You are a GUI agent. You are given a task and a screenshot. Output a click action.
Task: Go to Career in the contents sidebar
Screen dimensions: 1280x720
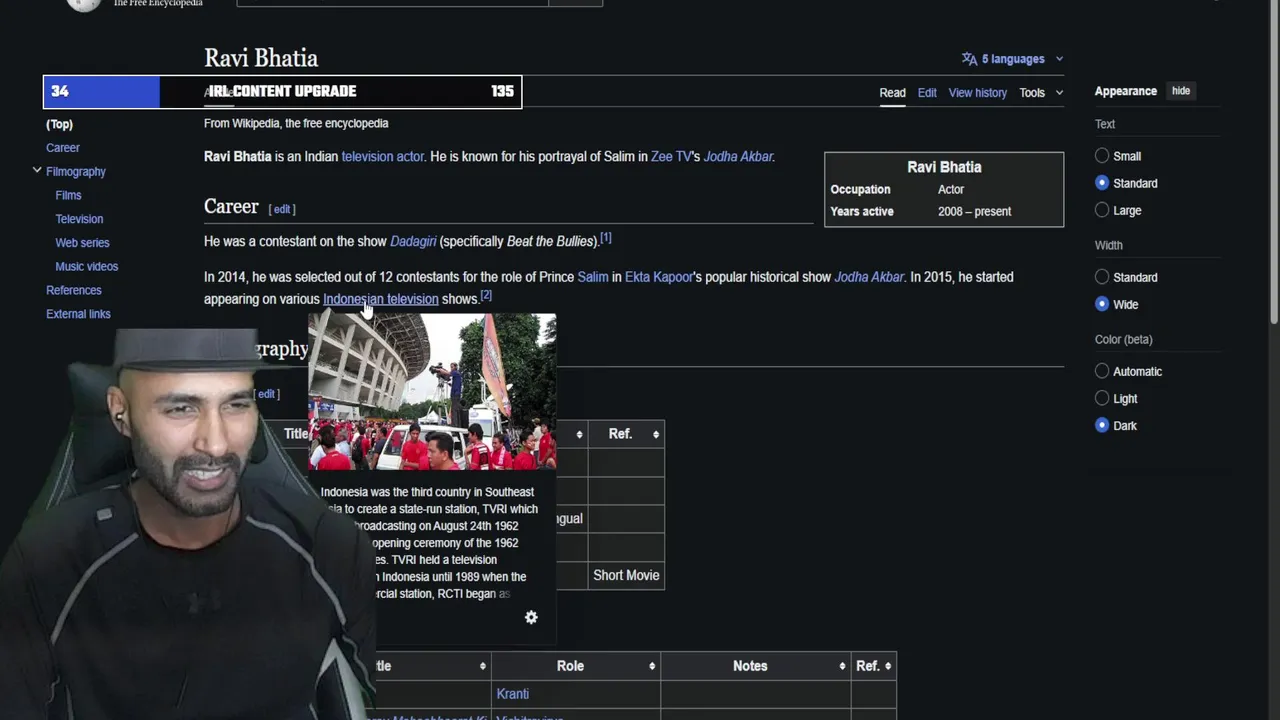(x=63, y=148)
